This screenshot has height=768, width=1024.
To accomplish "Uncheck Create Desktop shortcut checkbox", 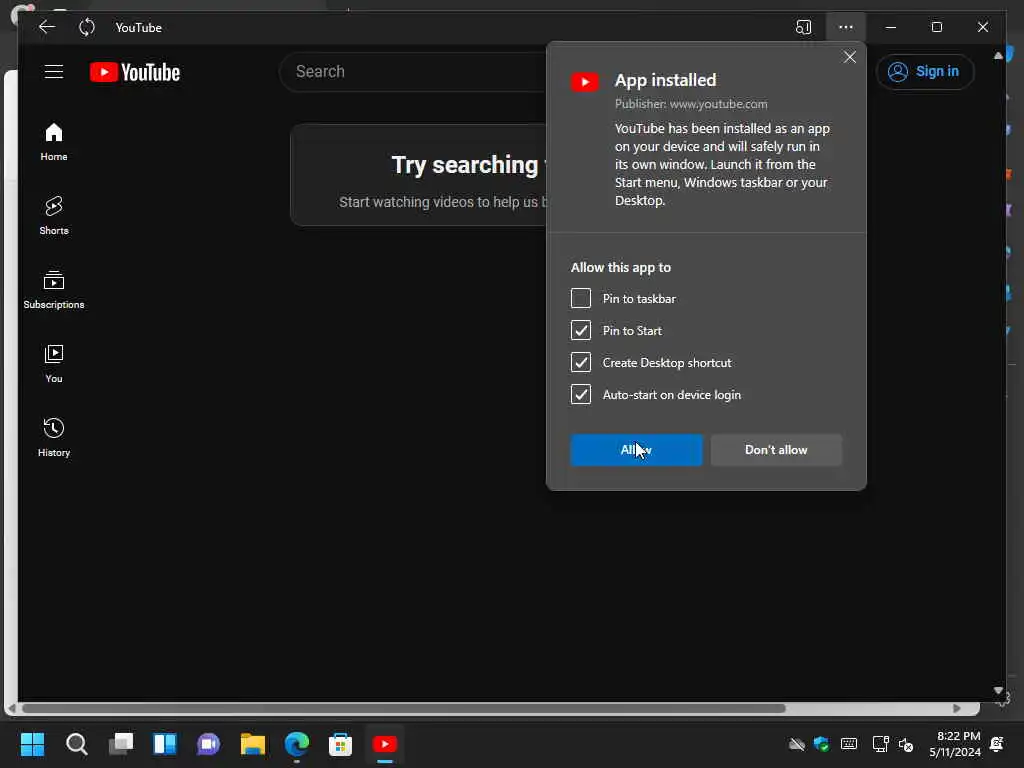I will coord(581,362).
